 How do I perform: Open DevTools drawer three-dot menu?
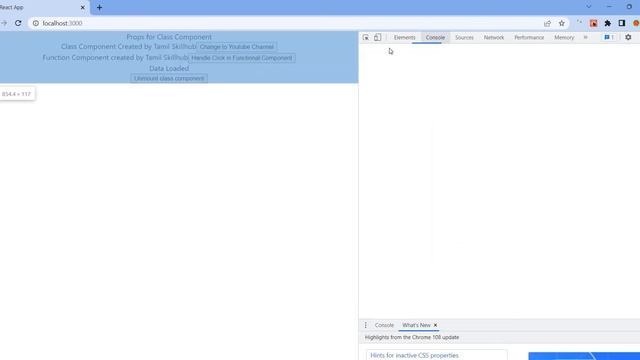366,325
